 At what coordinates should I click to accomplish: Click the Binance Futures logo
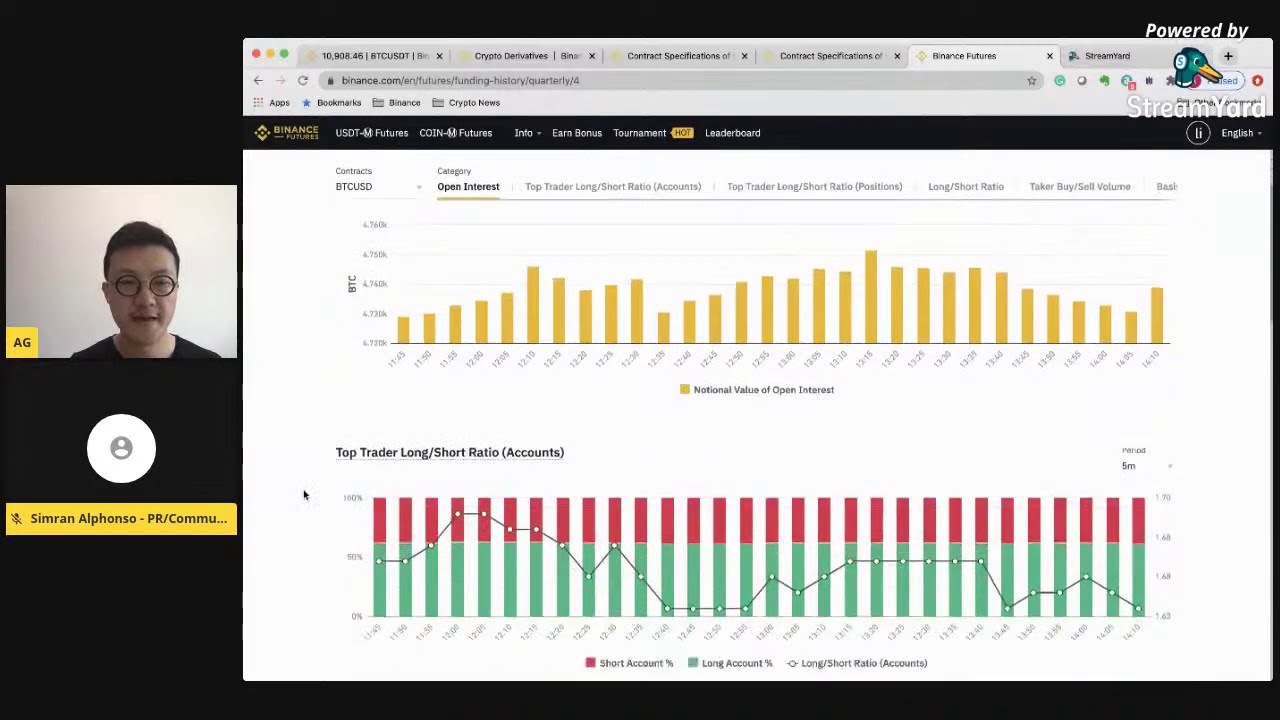click(286, 132)
